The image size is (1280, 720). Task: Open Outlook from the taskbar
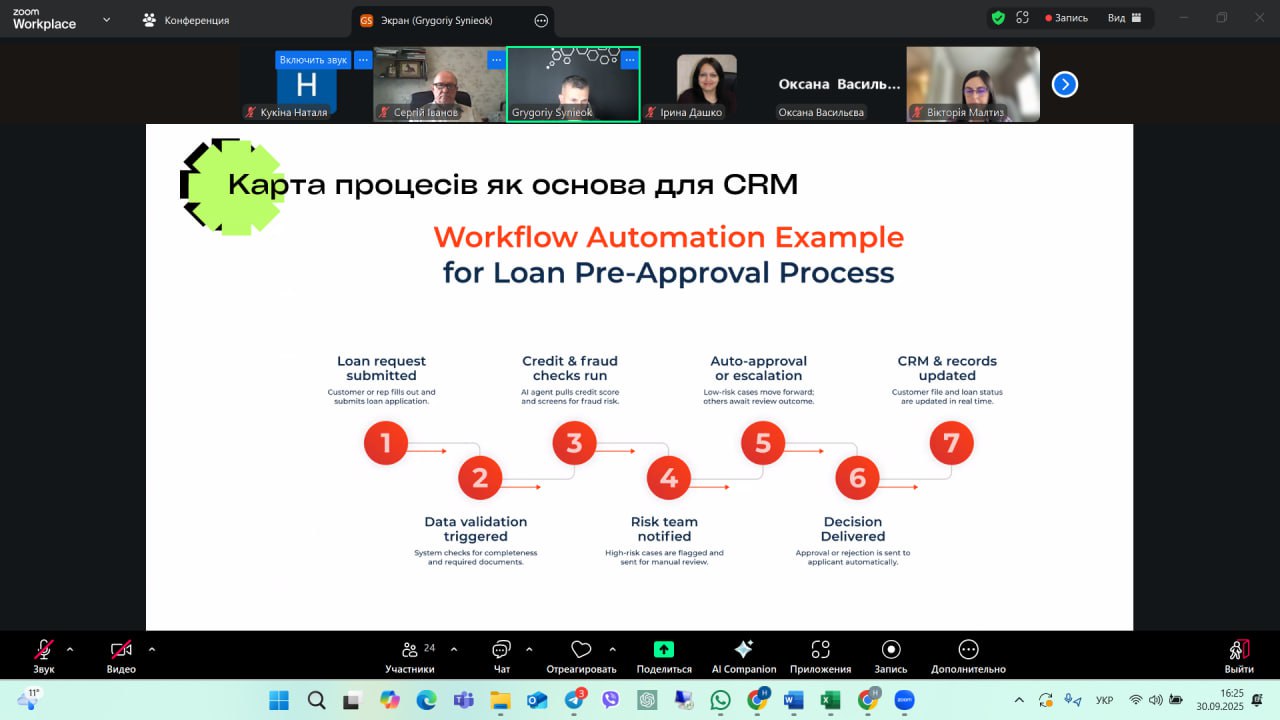pyautogui.click(x=537, y=700)
